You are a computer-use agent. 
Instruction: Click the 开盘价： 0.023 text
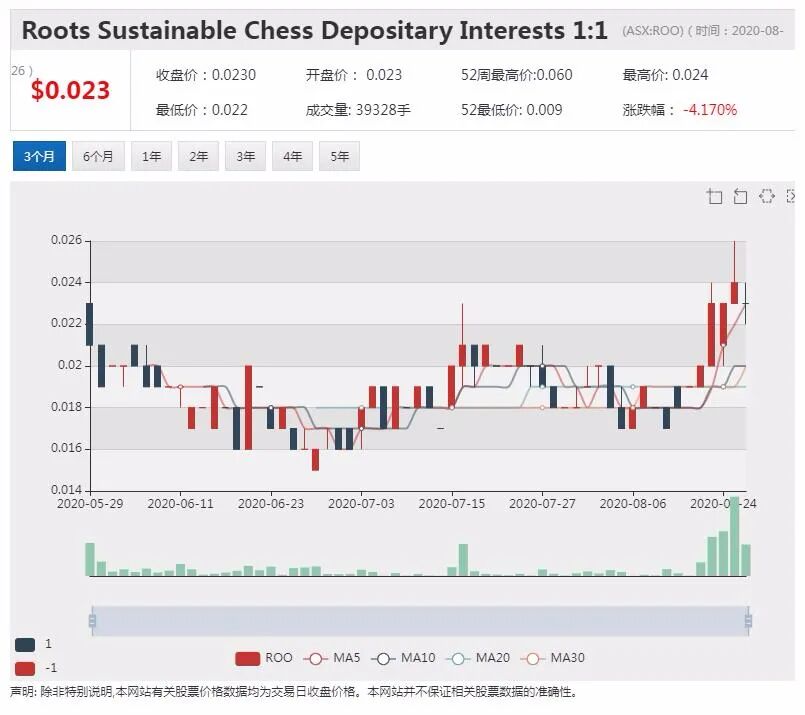point(354,75)
